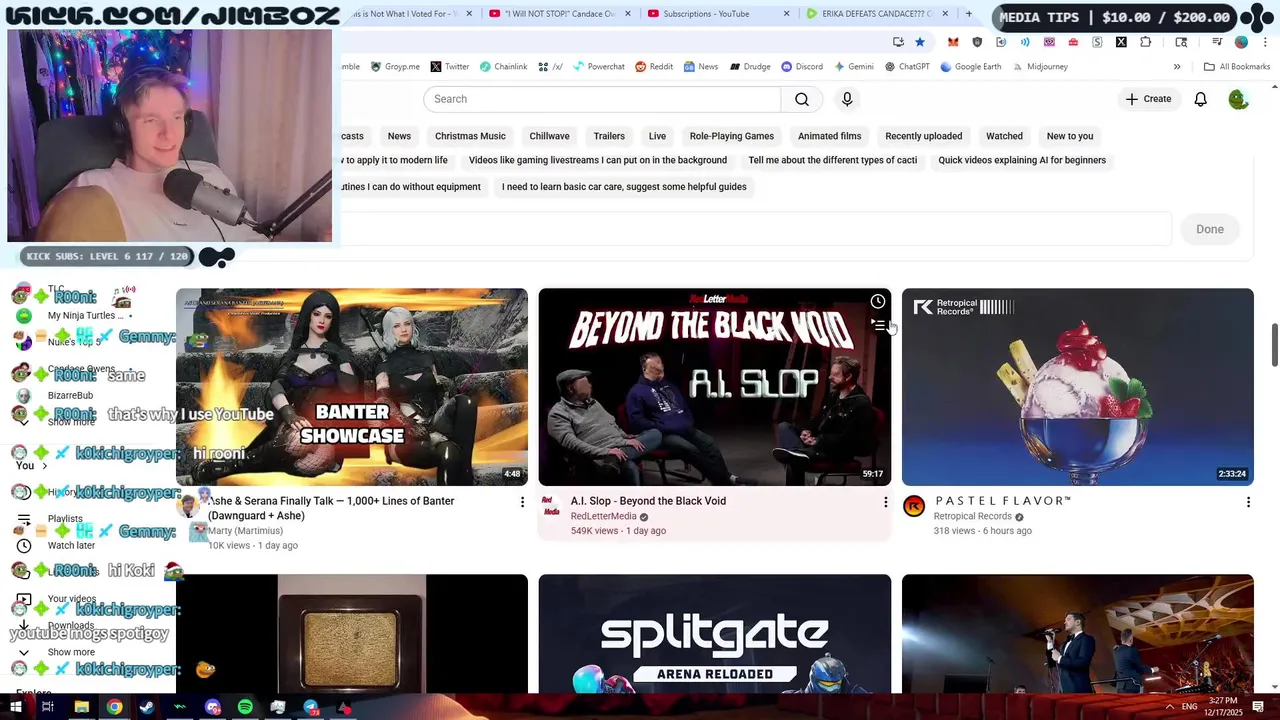Choose 'Quick videos explaining AI for beginners' suggestion

click(1022, 160)
